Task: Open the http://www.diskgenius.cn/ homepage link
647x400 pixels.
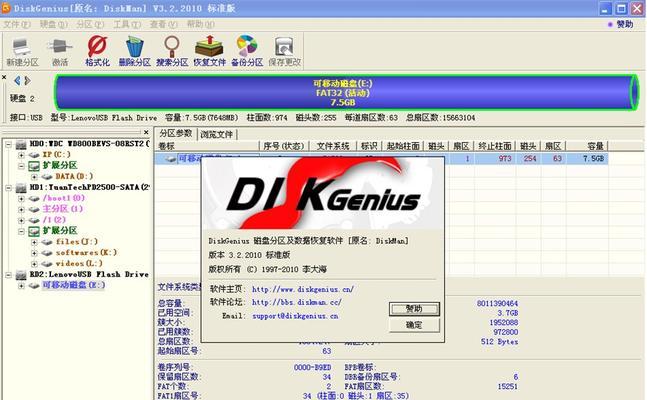Action: [303, 289]
